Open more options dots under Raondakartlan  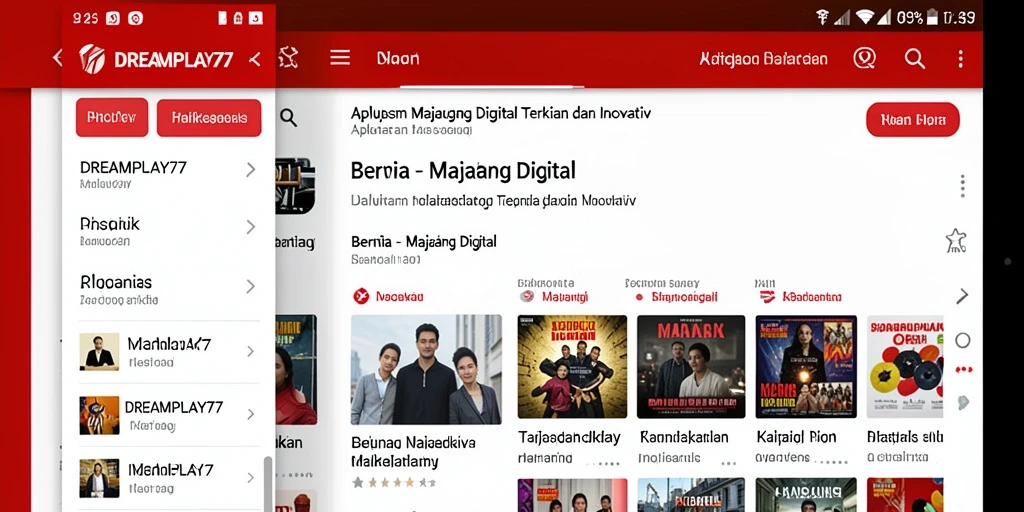[728, 464]
